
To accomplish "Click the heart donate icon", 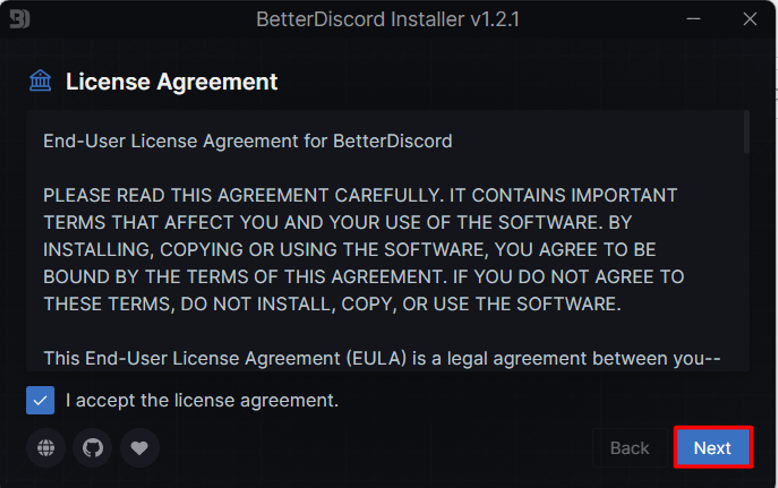I will coord(139,448).
